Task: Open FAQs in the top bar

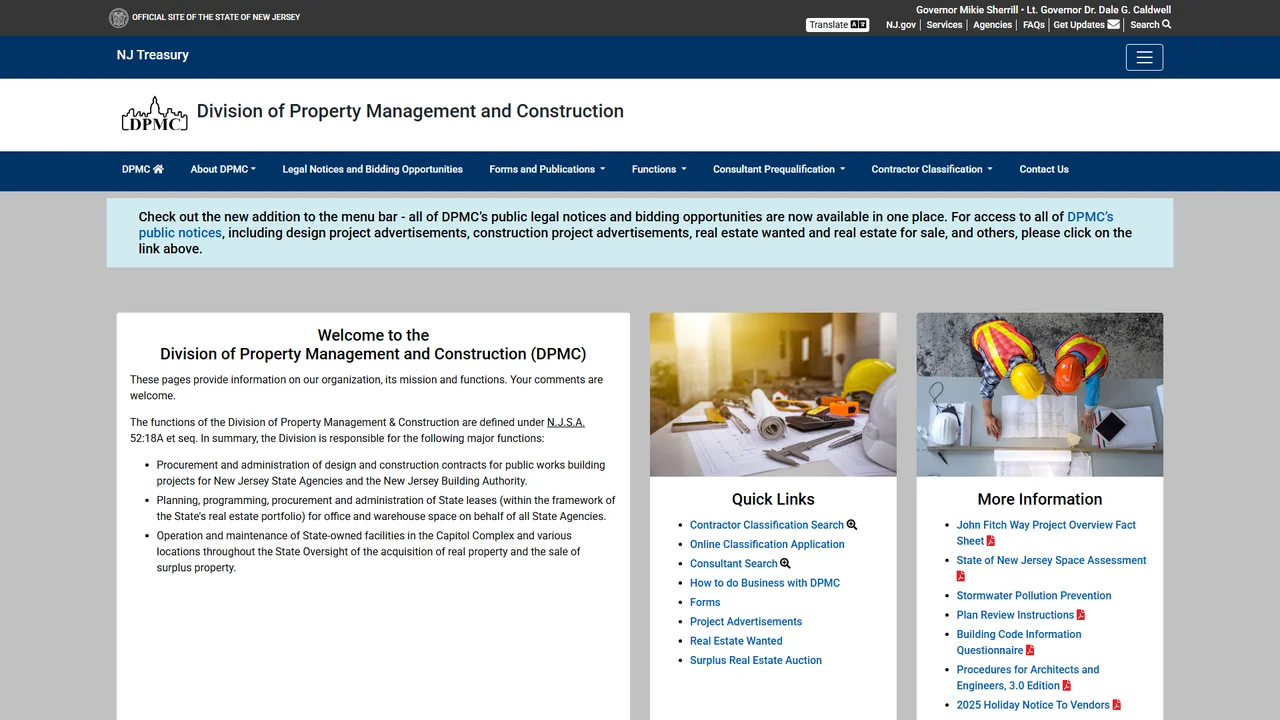Action: 1034,25
